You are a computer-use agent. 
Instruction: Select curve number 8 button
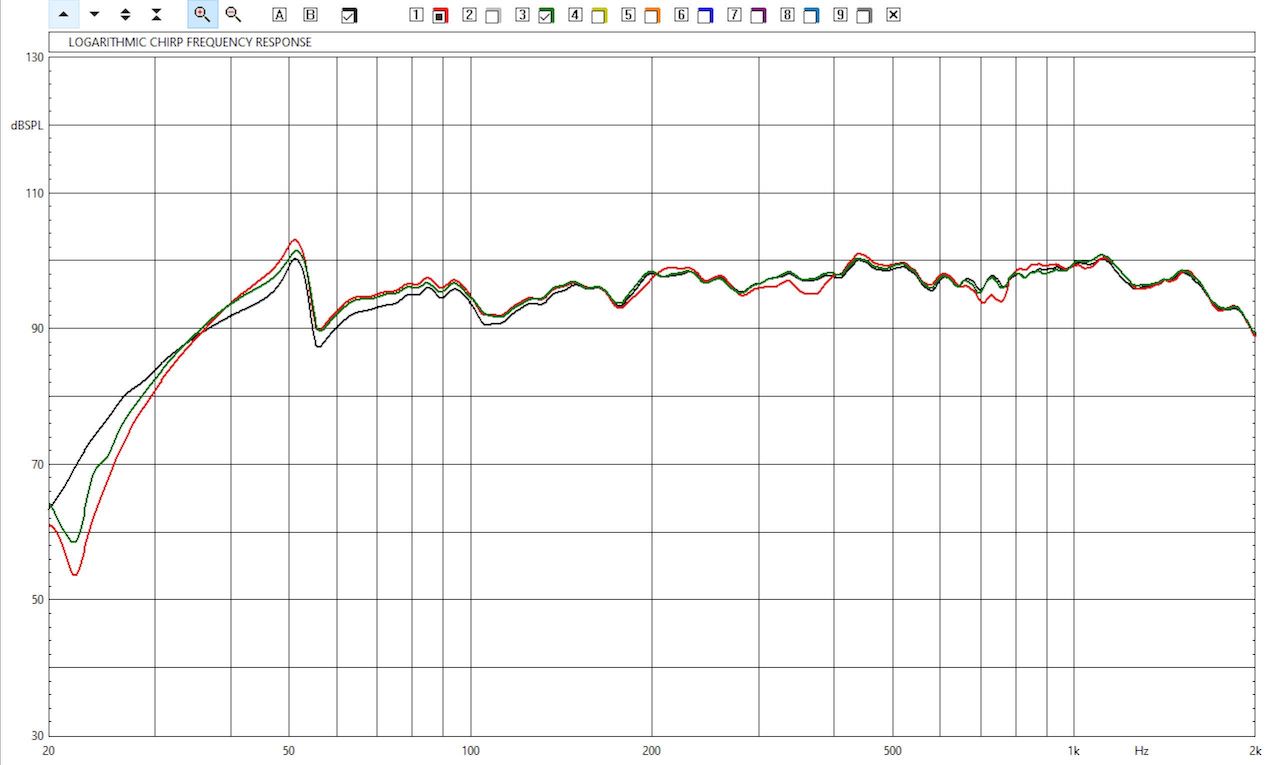coord(787,15)
